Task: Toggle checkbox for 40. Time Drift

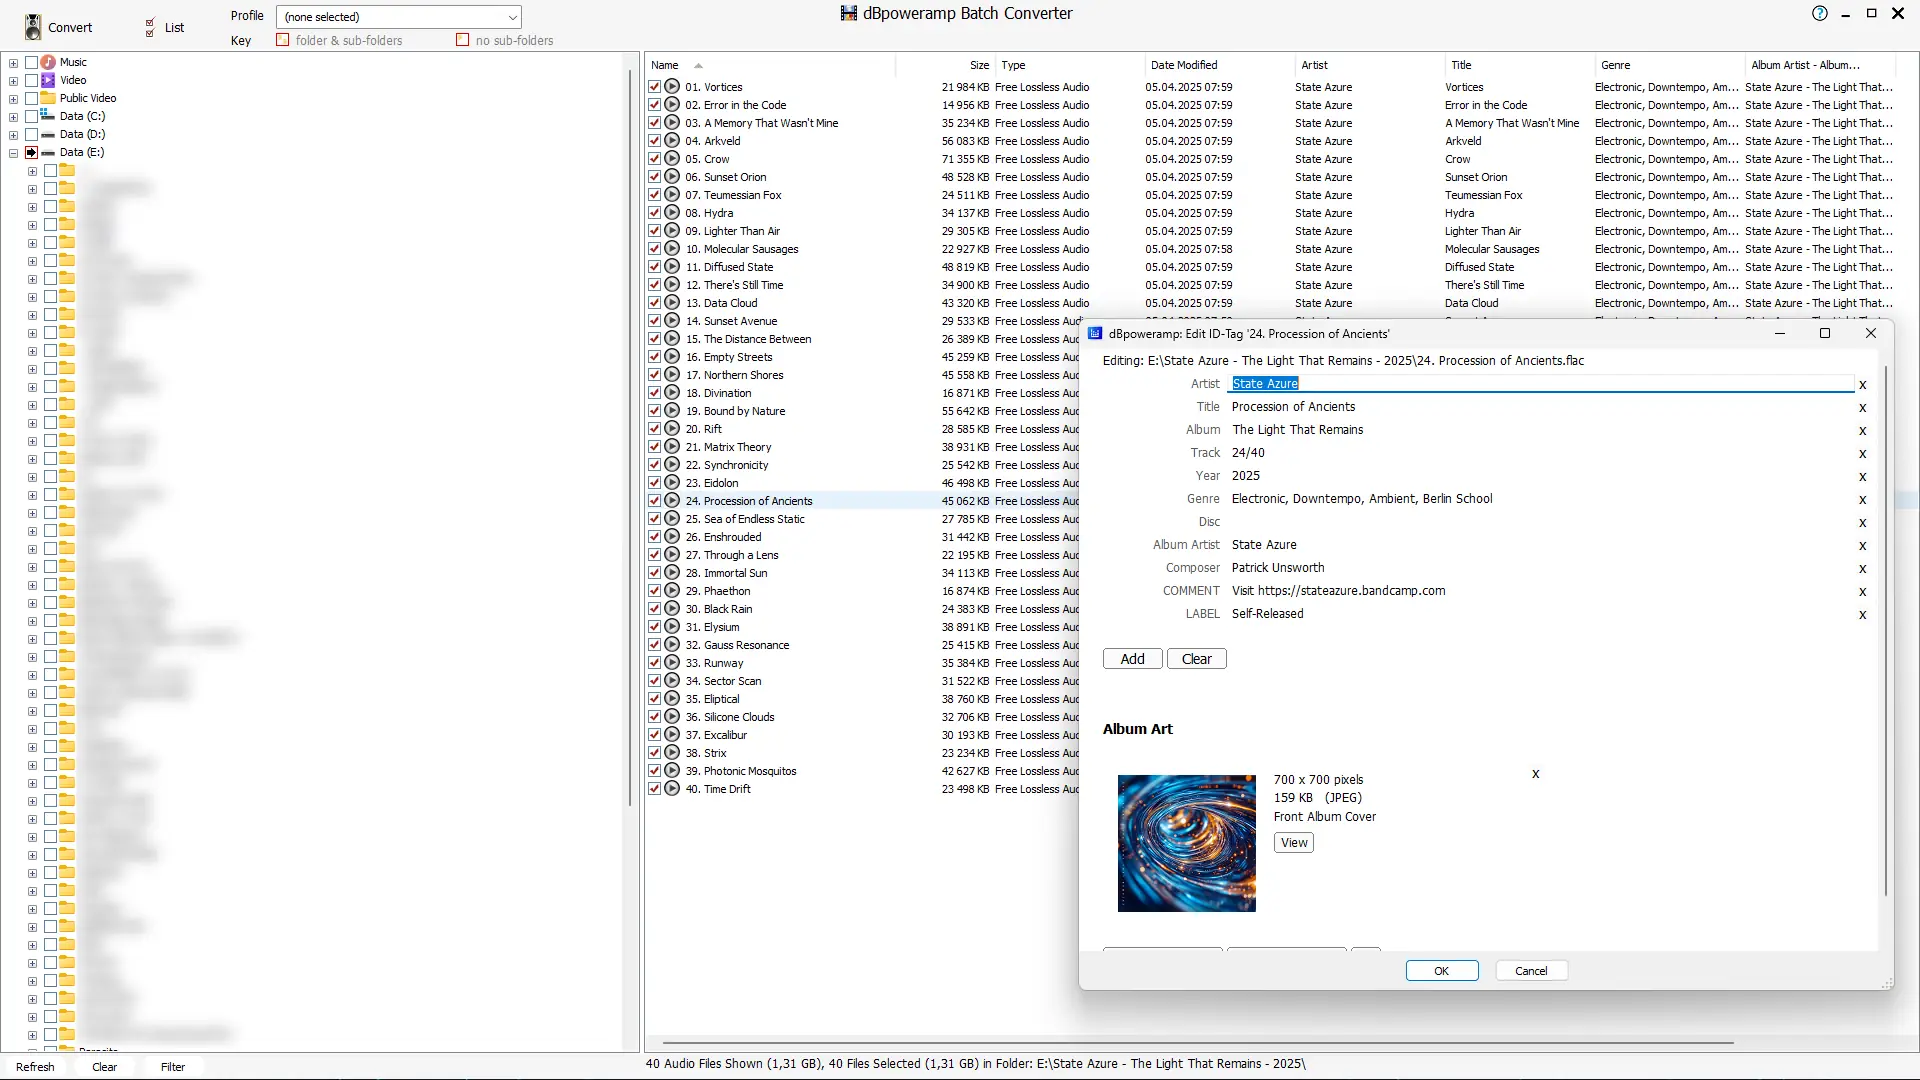Action: click(655, 789)
